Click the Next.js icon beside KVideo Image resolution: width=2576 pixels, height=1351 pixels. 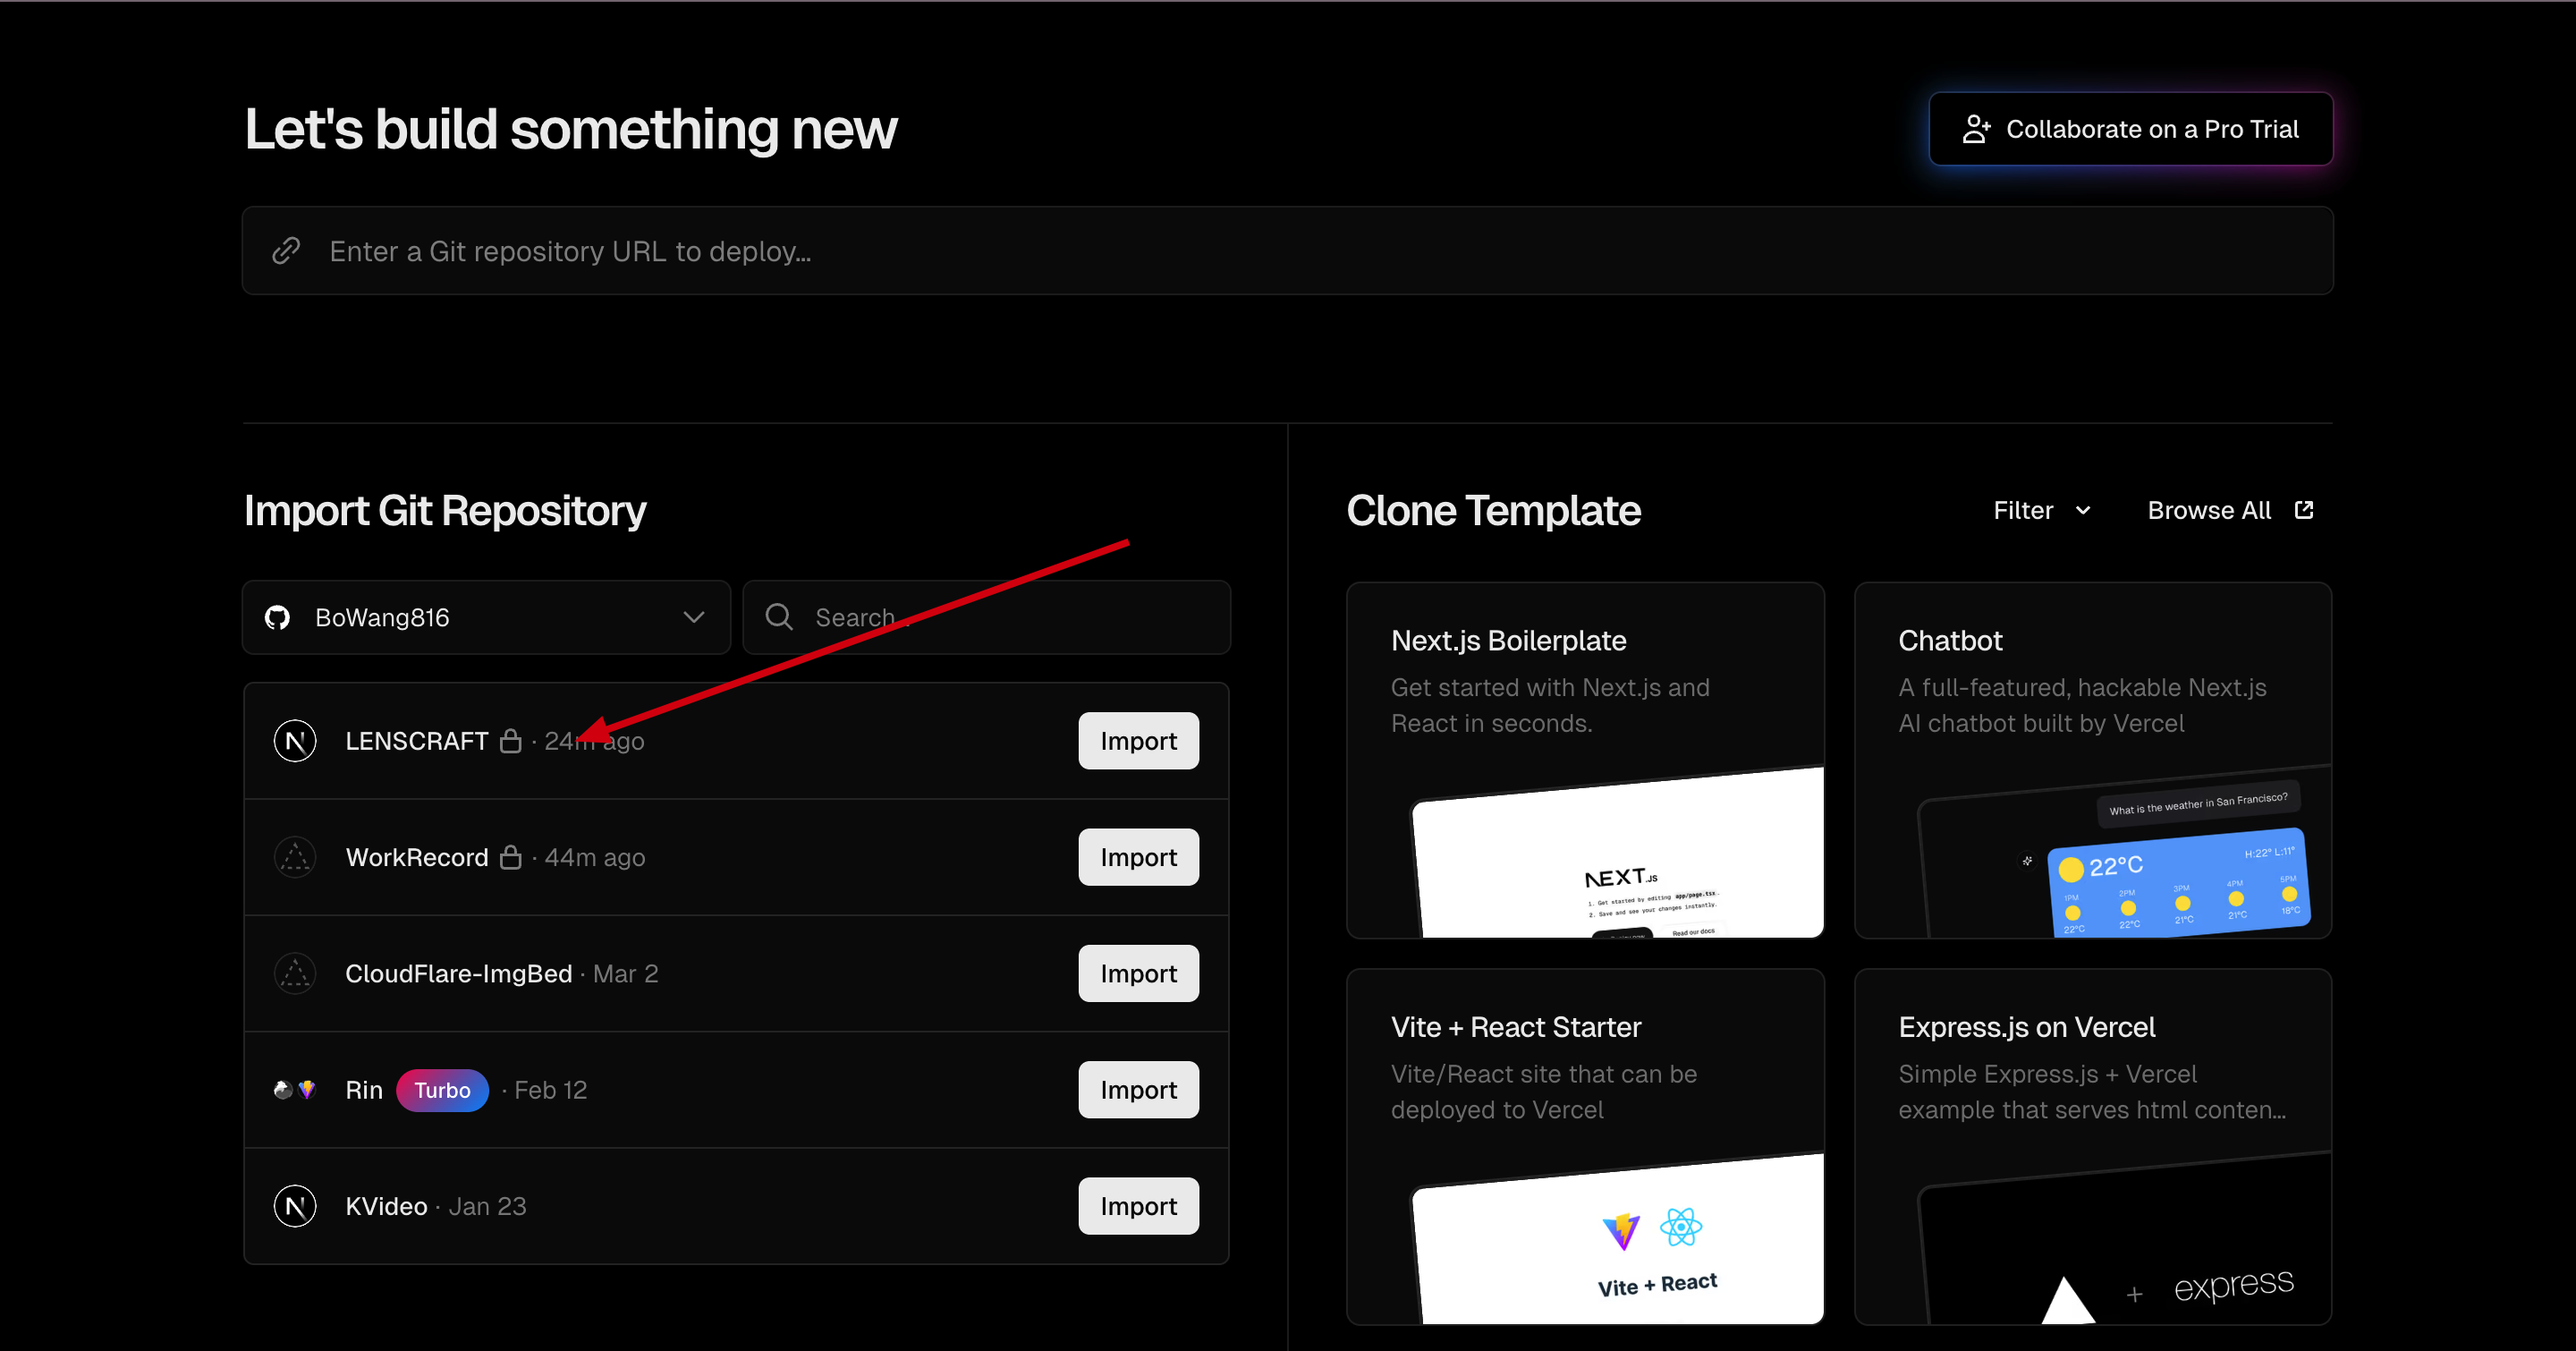pos(295,1206)
